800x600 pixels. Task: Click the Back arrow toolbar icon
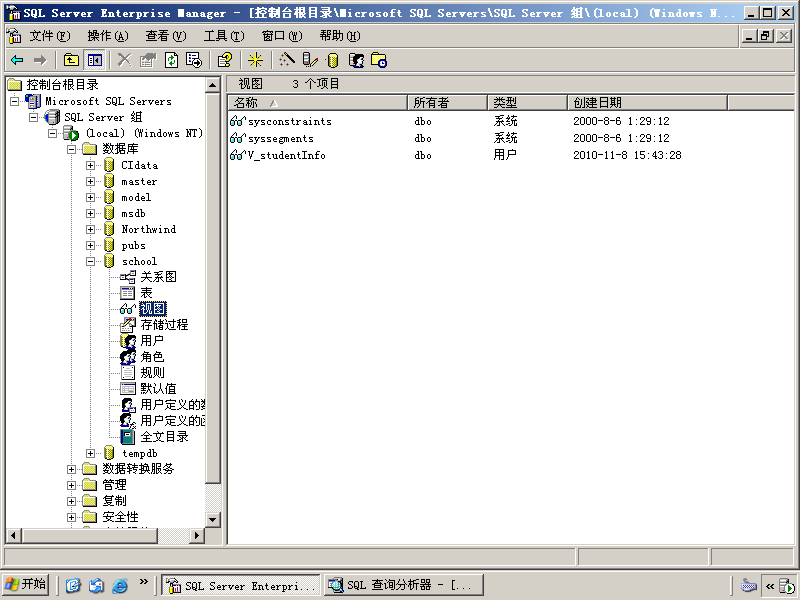pyautogui.click(x=17, y=60)
